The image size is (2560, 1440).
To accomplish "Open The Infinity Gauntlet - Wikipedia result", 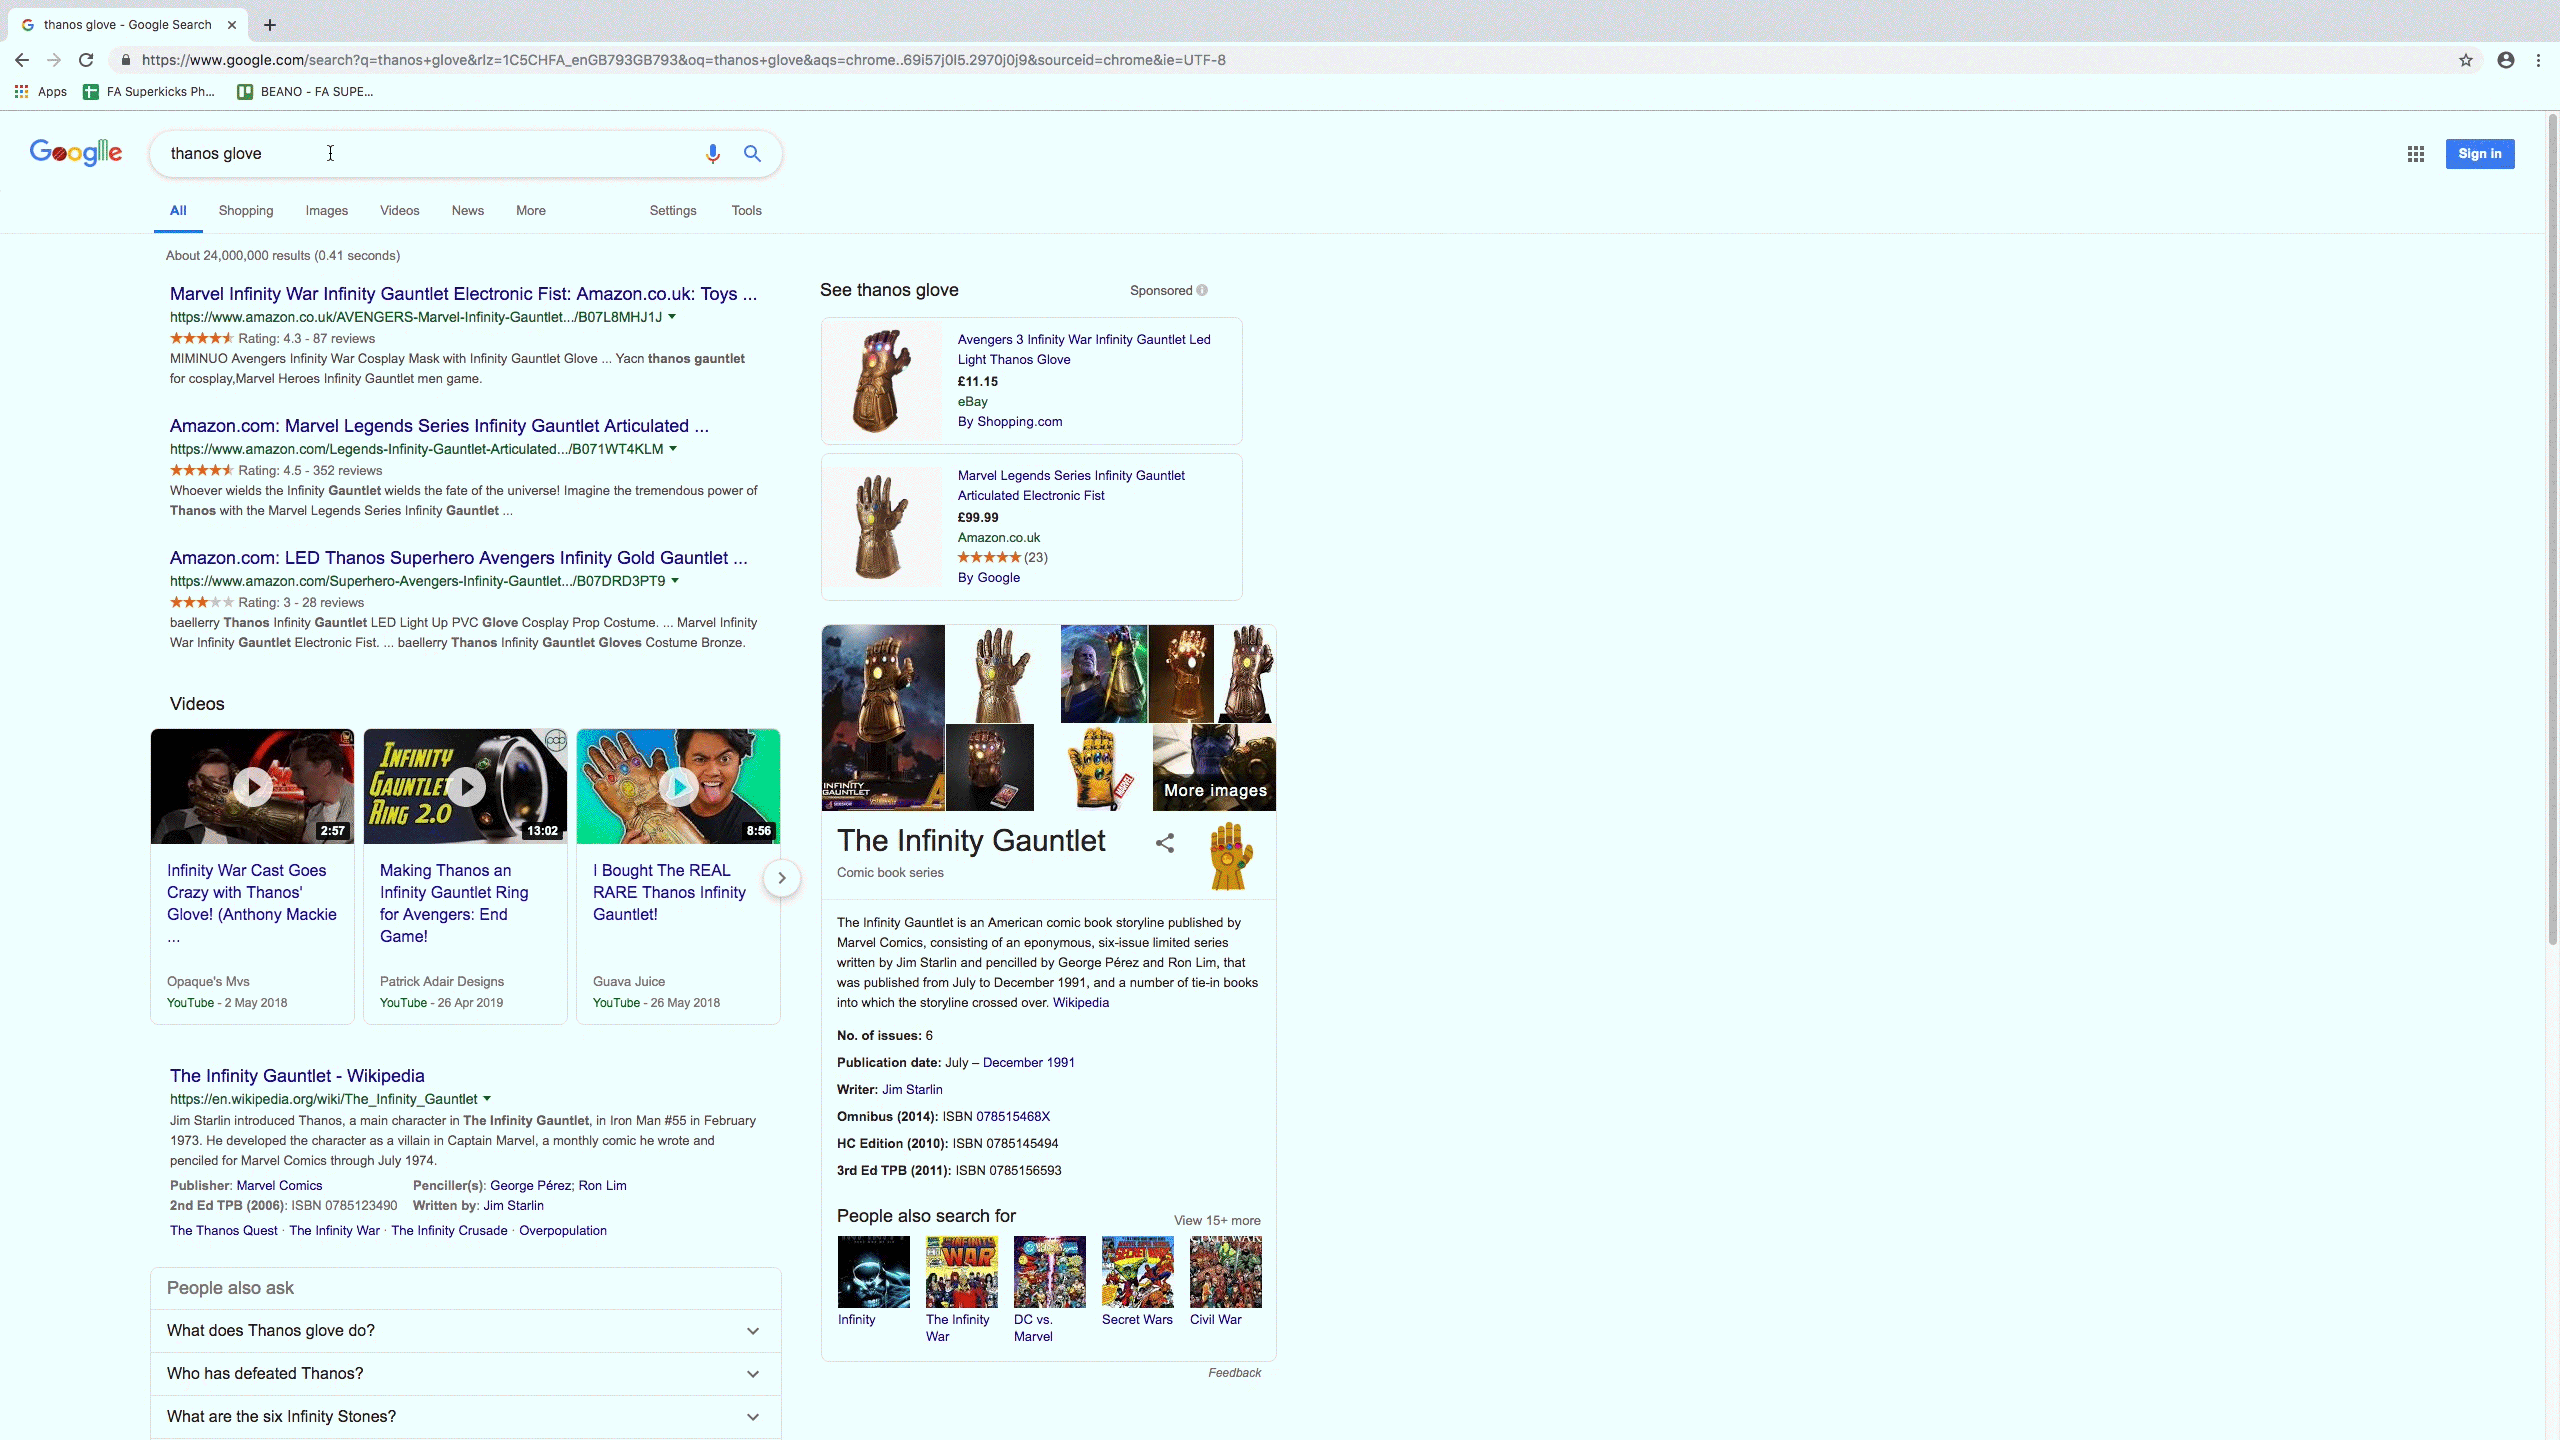I will coord(297,1076).
